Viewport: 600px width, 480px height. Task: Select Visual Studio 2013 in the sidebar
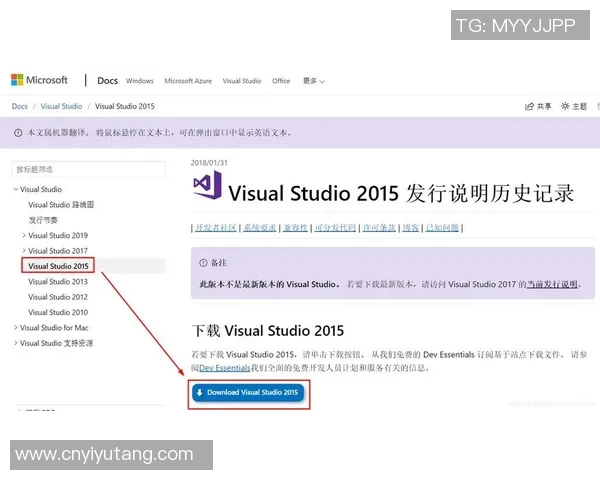(58, 281)
